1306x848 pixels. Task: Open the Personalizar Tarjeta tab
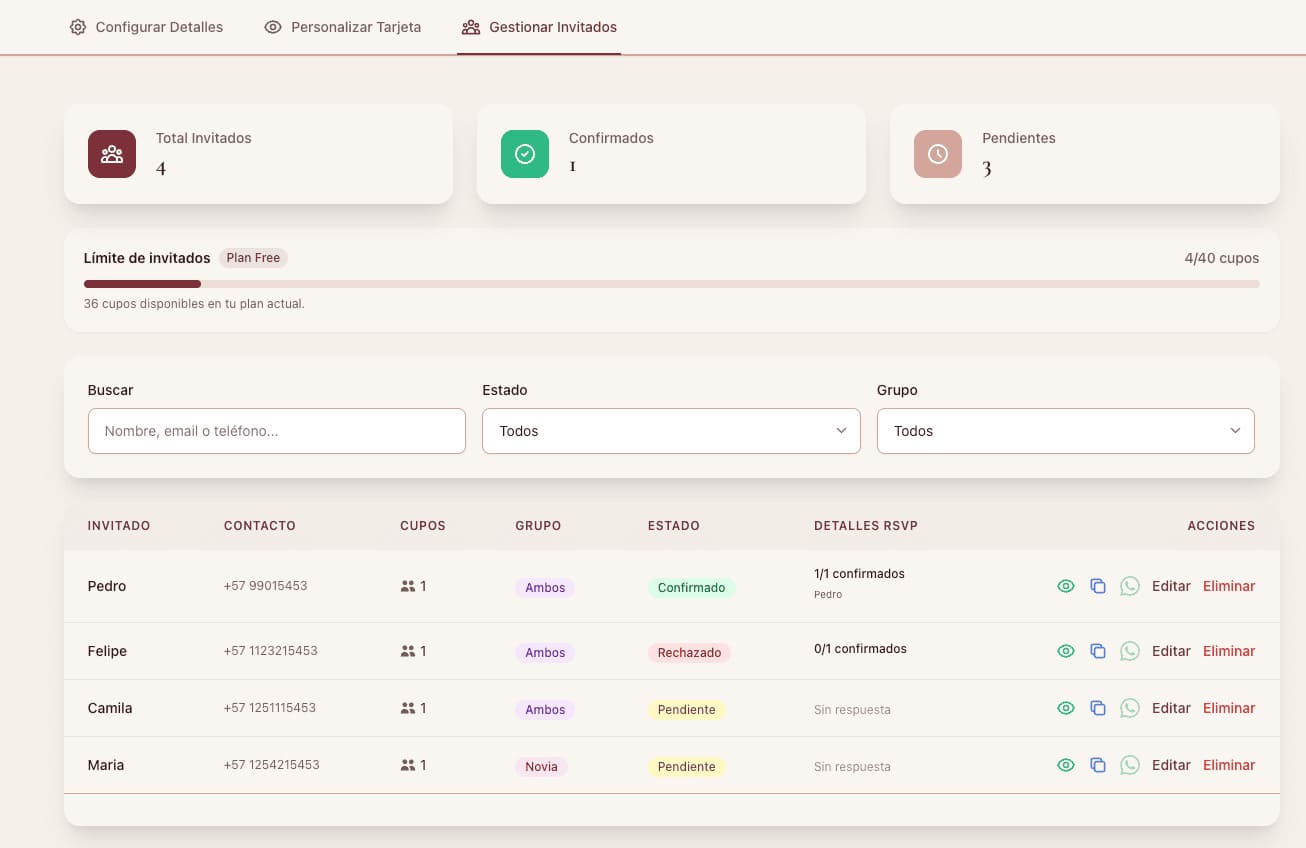[343, 27]
